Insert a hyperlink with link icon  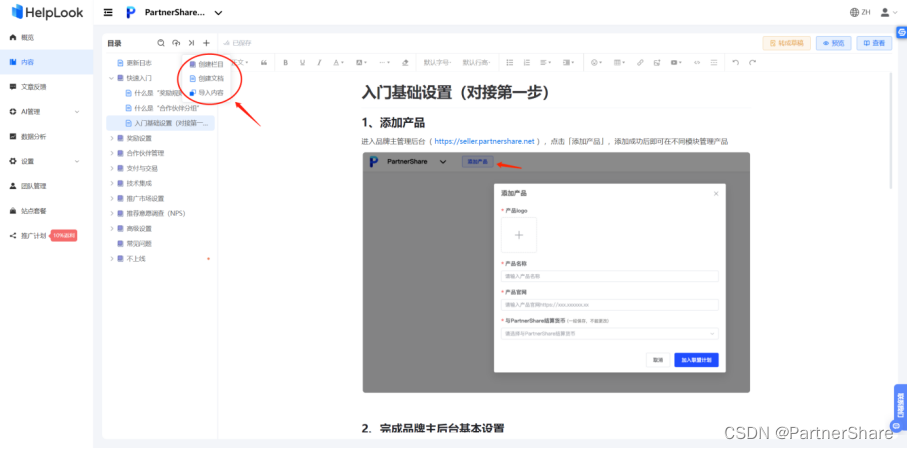[640, 63]
